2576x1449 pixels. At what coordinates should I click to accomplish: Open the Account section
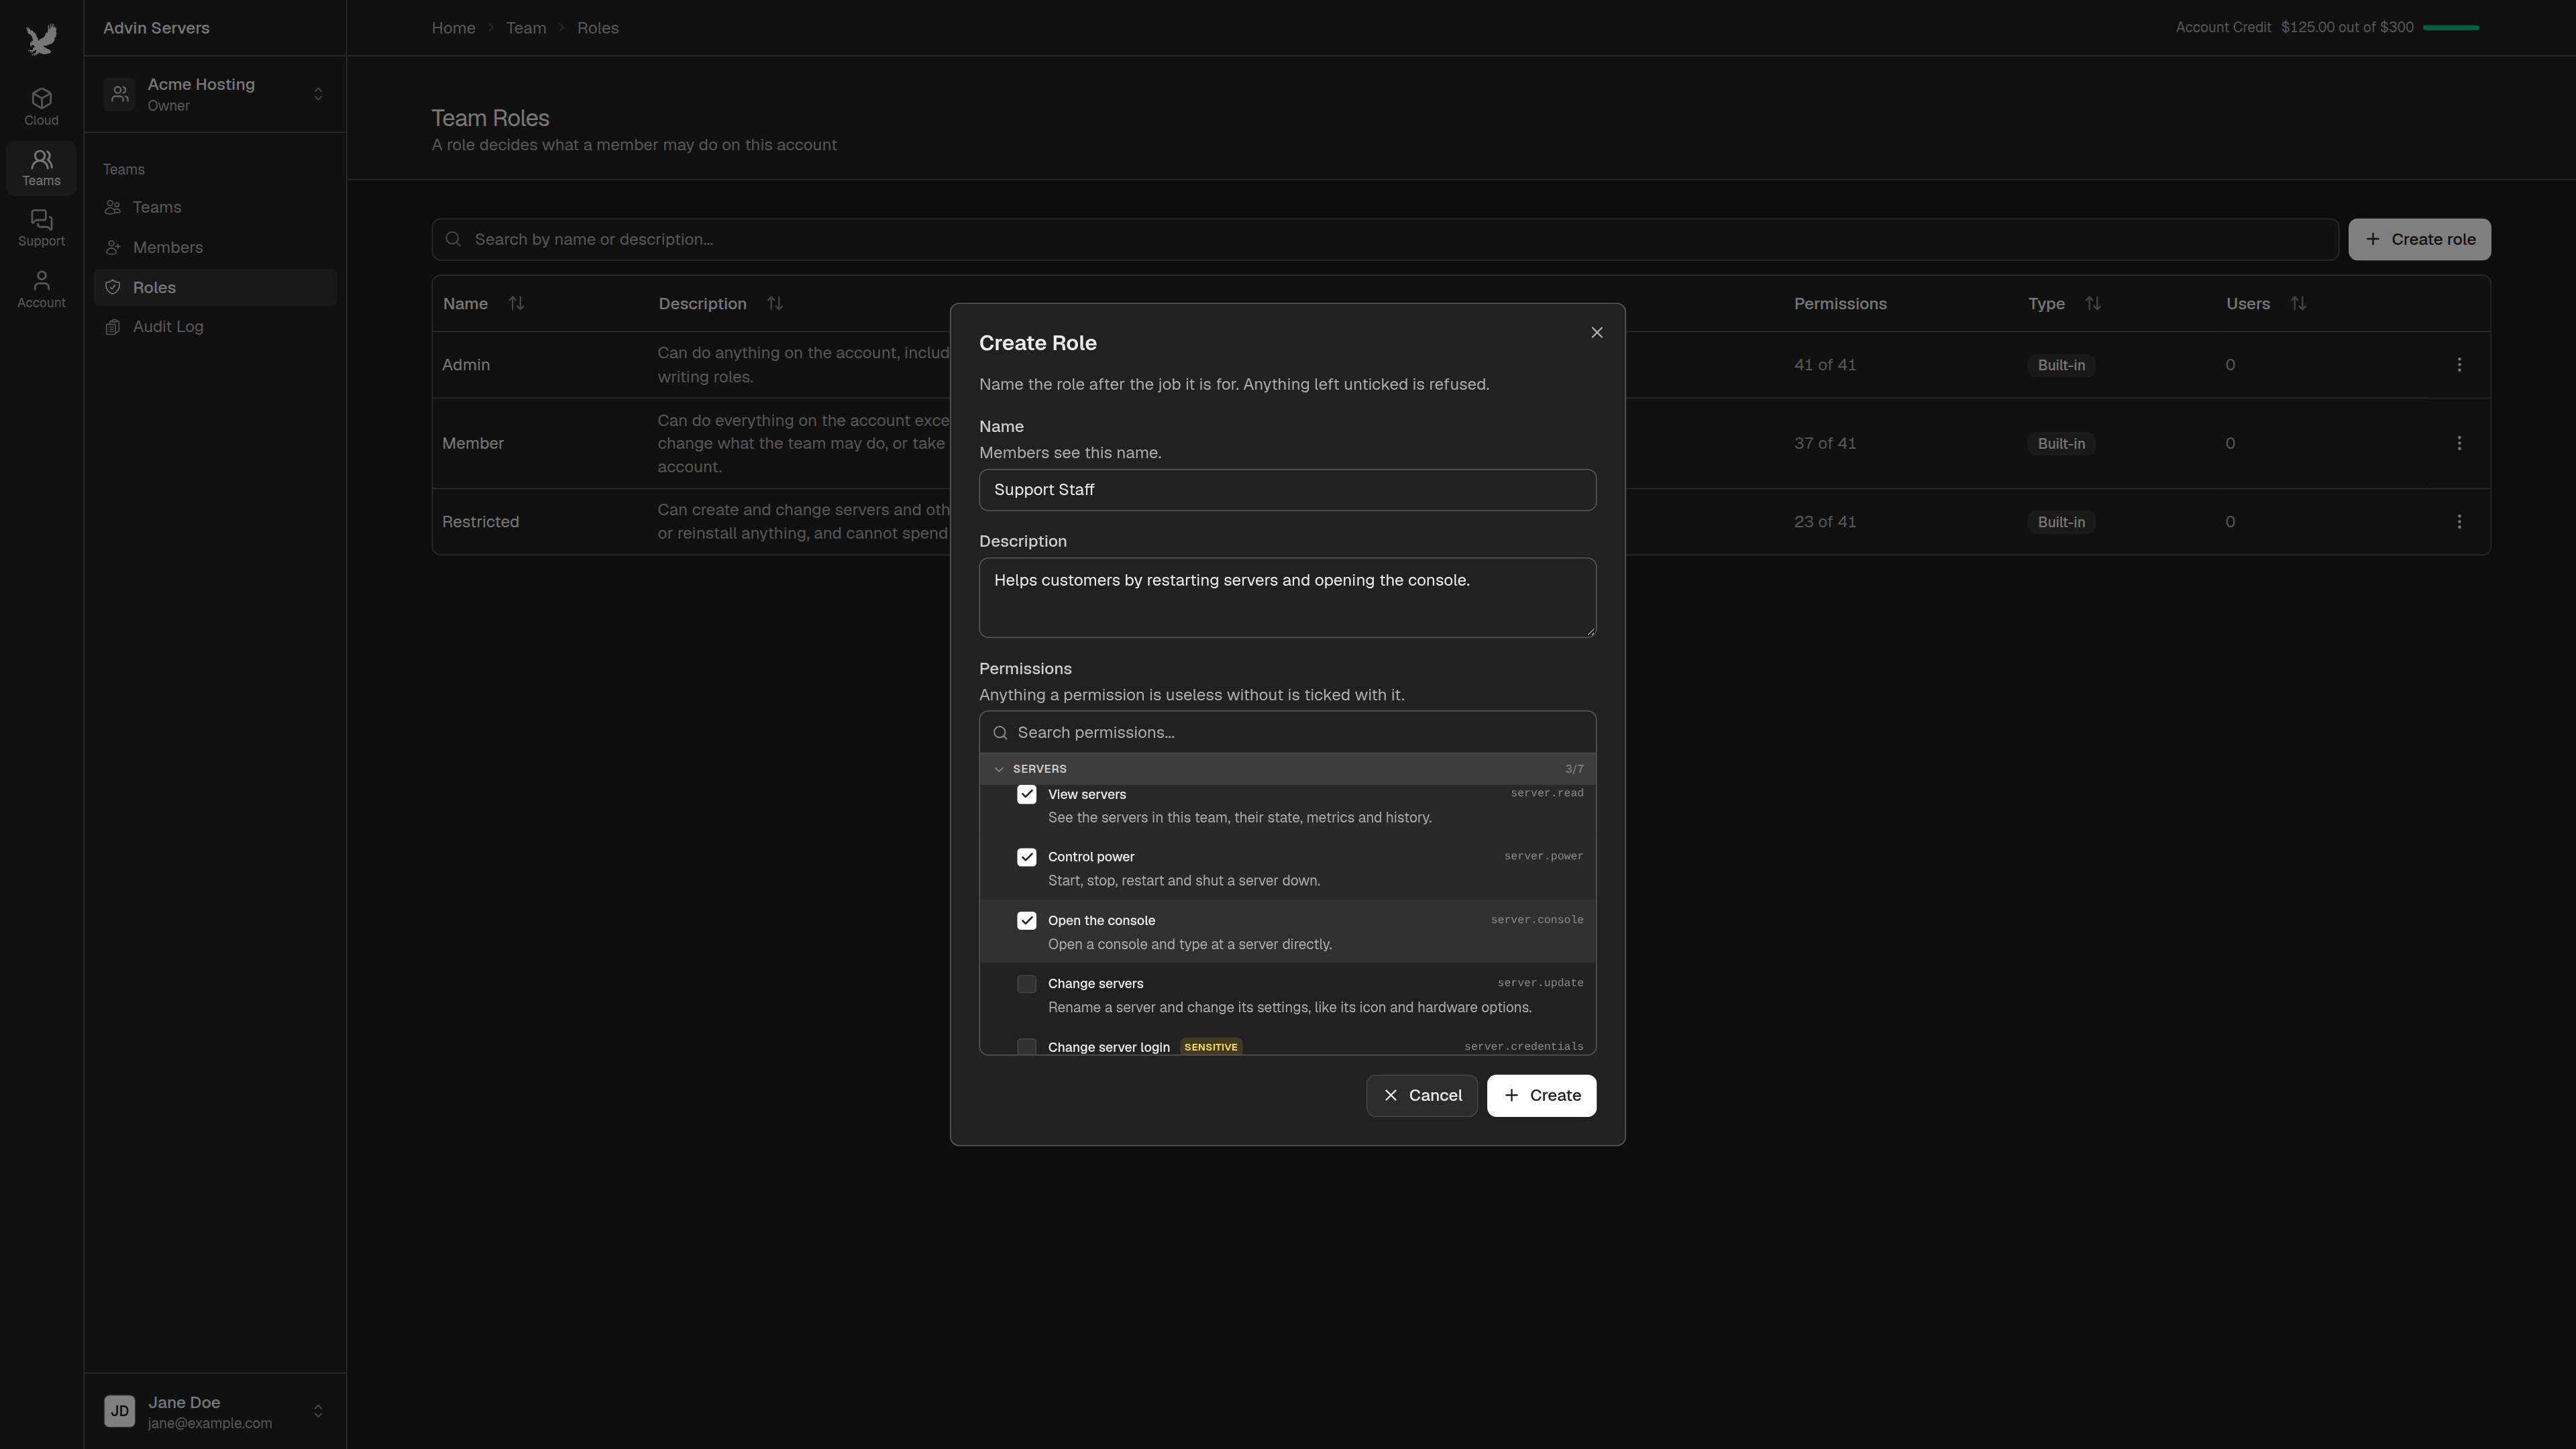(41, 289)
